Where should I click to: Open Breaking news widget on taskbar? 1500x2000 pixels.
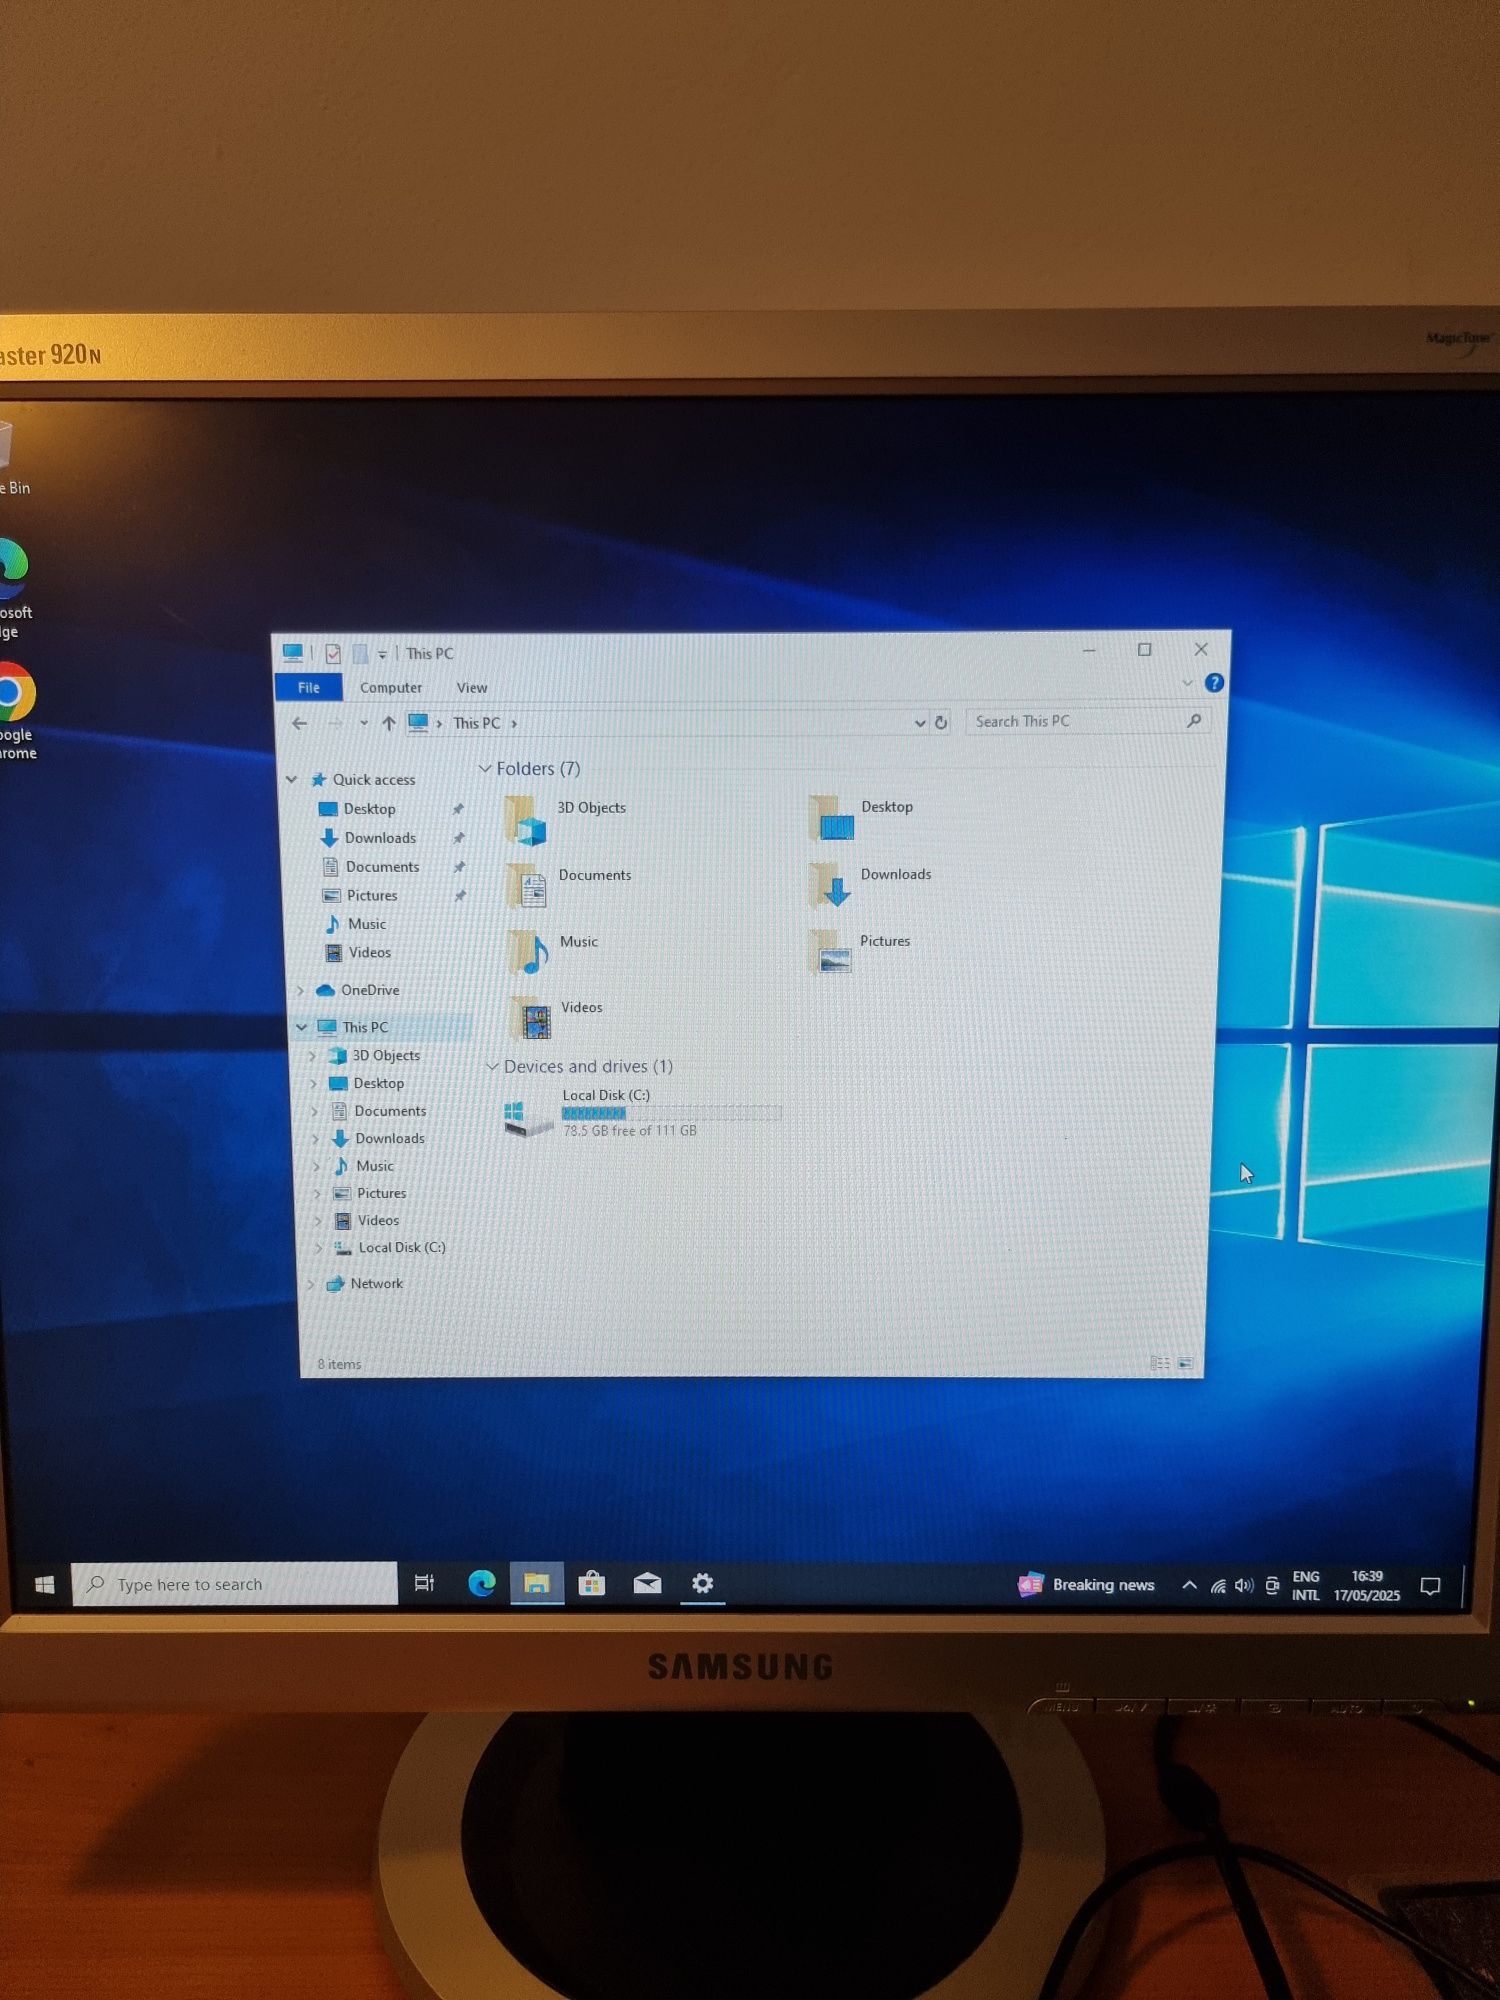(1086, 1584)
